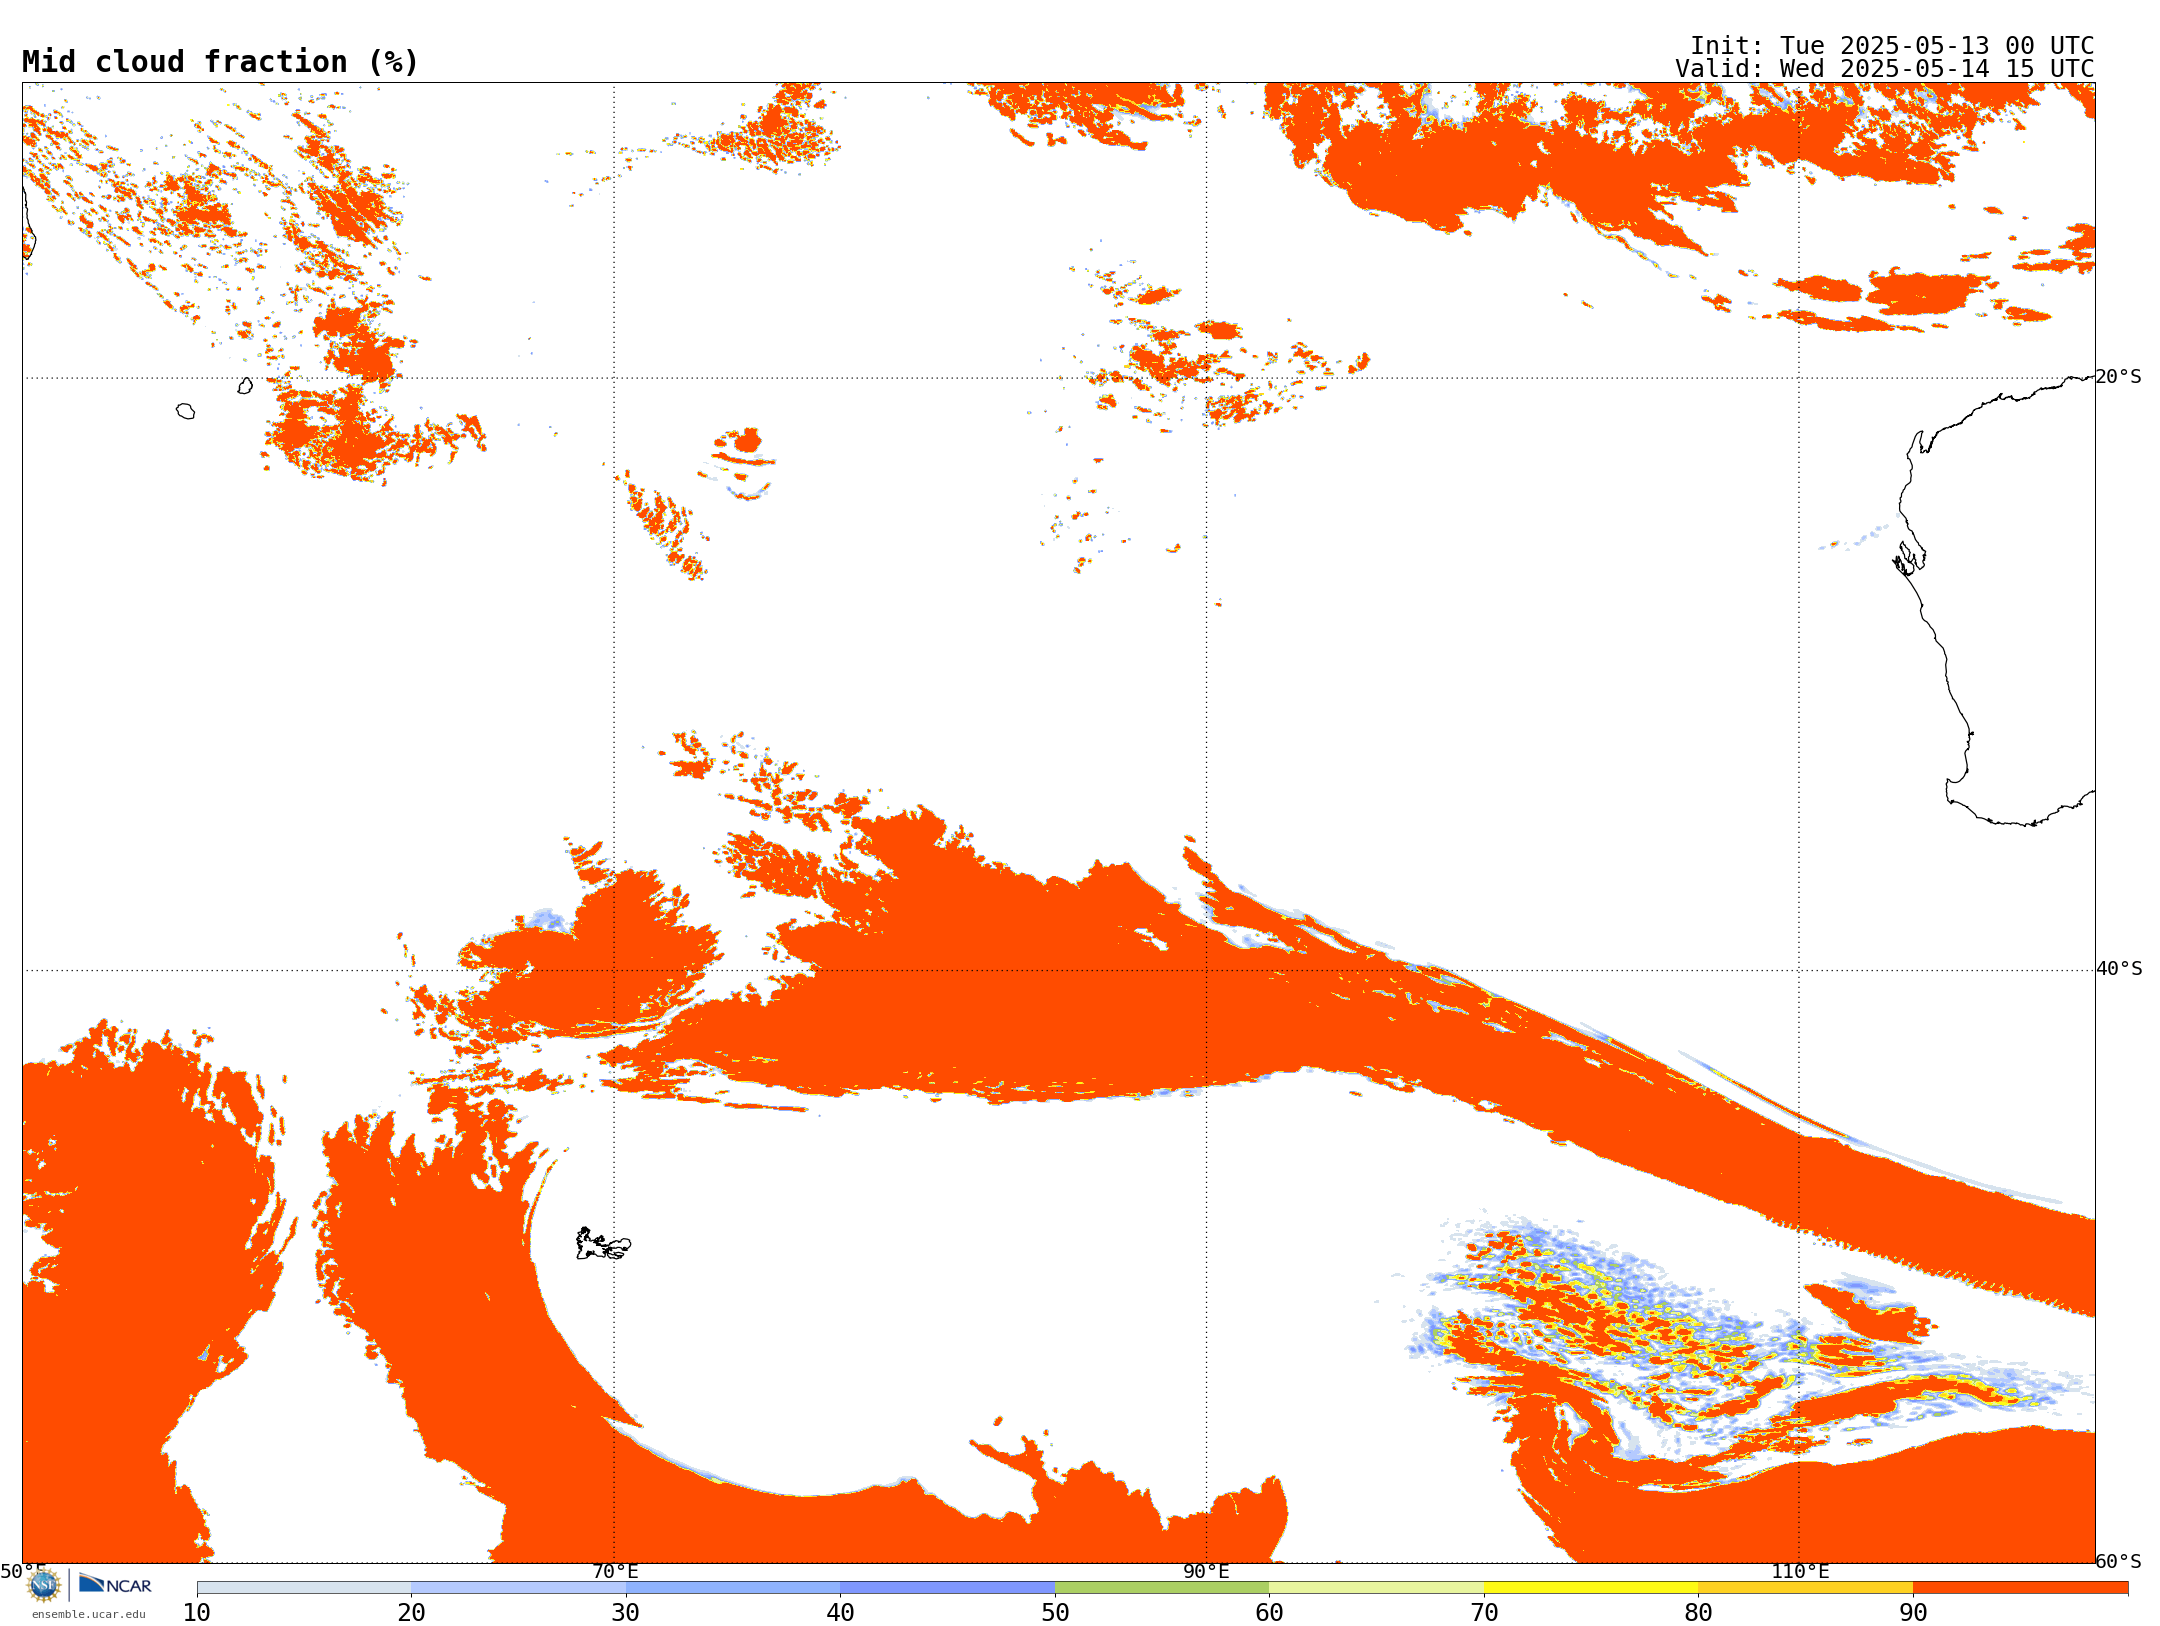
Task: Click the Kerguelen Islands outline near 70°E
Action: pyautogui.click(x=602, y=1244)
